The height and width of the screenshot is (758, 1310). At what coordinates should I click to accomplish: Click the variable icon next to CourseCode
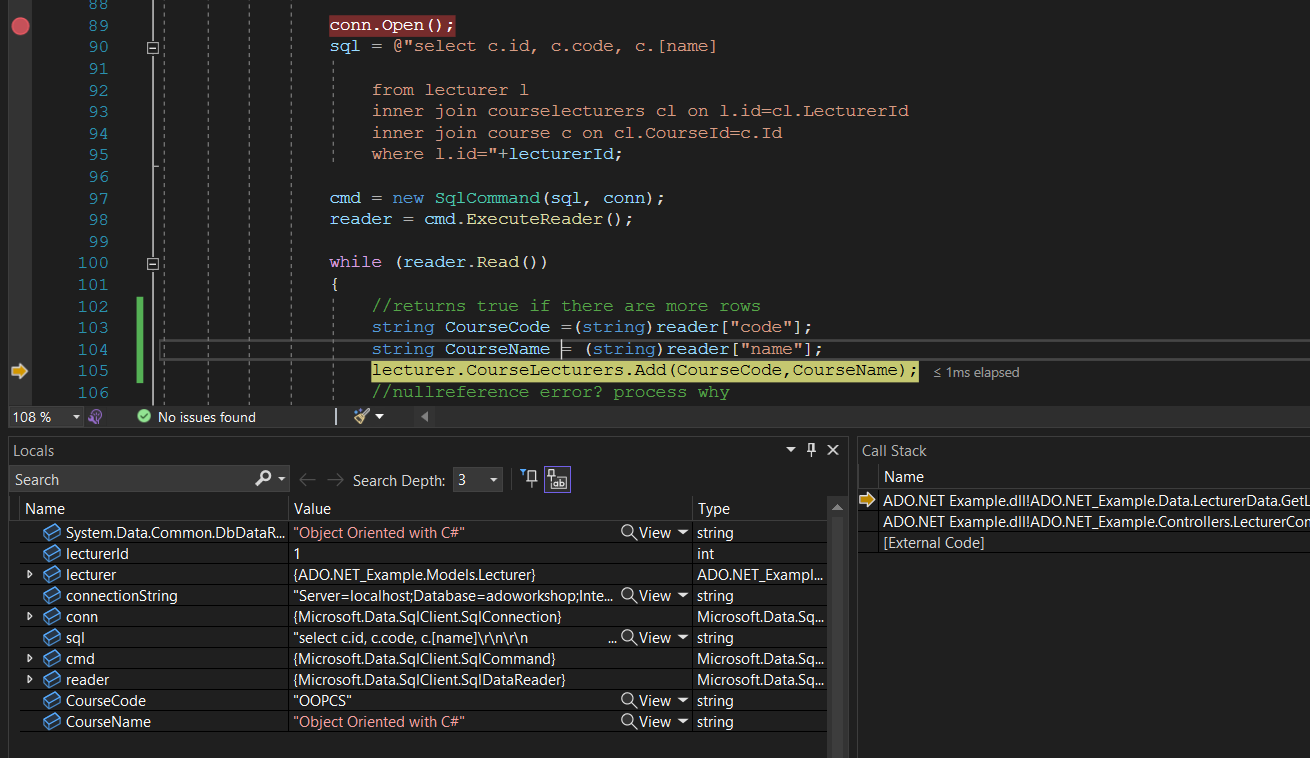(52, 701)
